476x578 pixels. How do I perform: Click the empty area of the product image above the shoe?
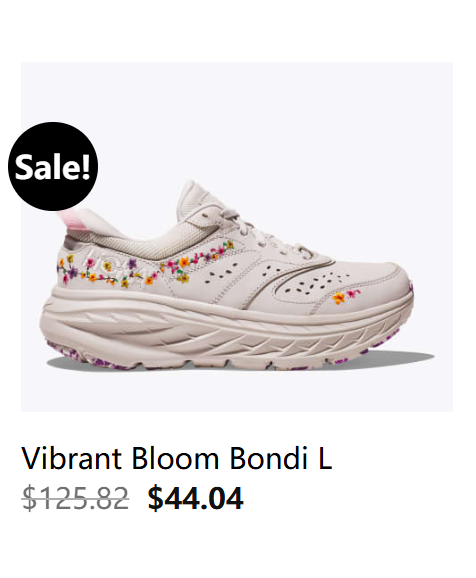point(237,118)
